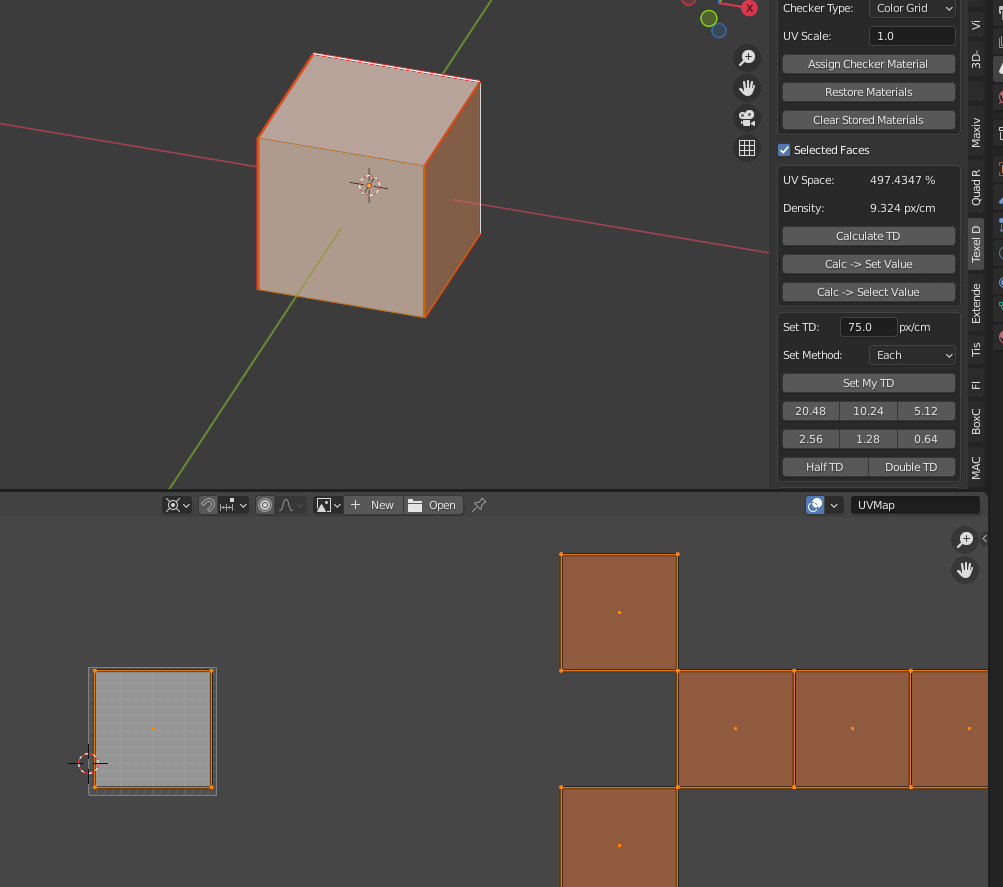This screenshot has height=887, width=1003.
Task: Click Clear Stored Materials button
Action: coord(869,120)
